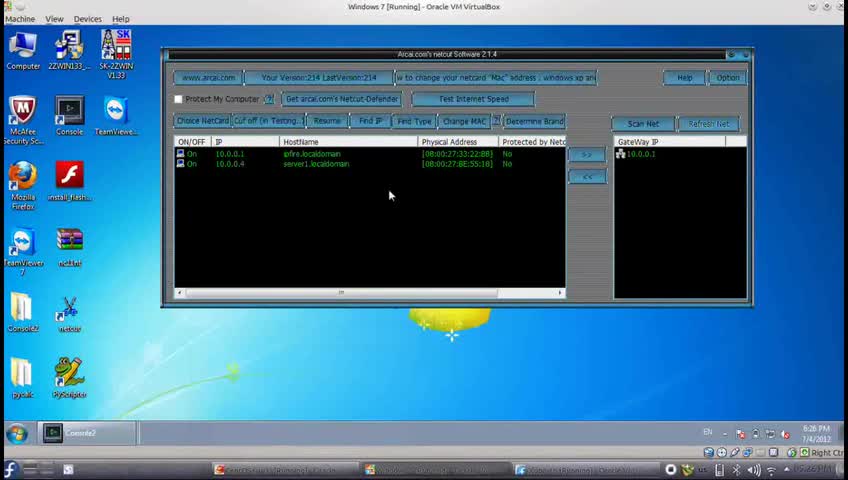Open the Machine menu in VirtualBox
848x480 pixels.
[x=20, y=19]
